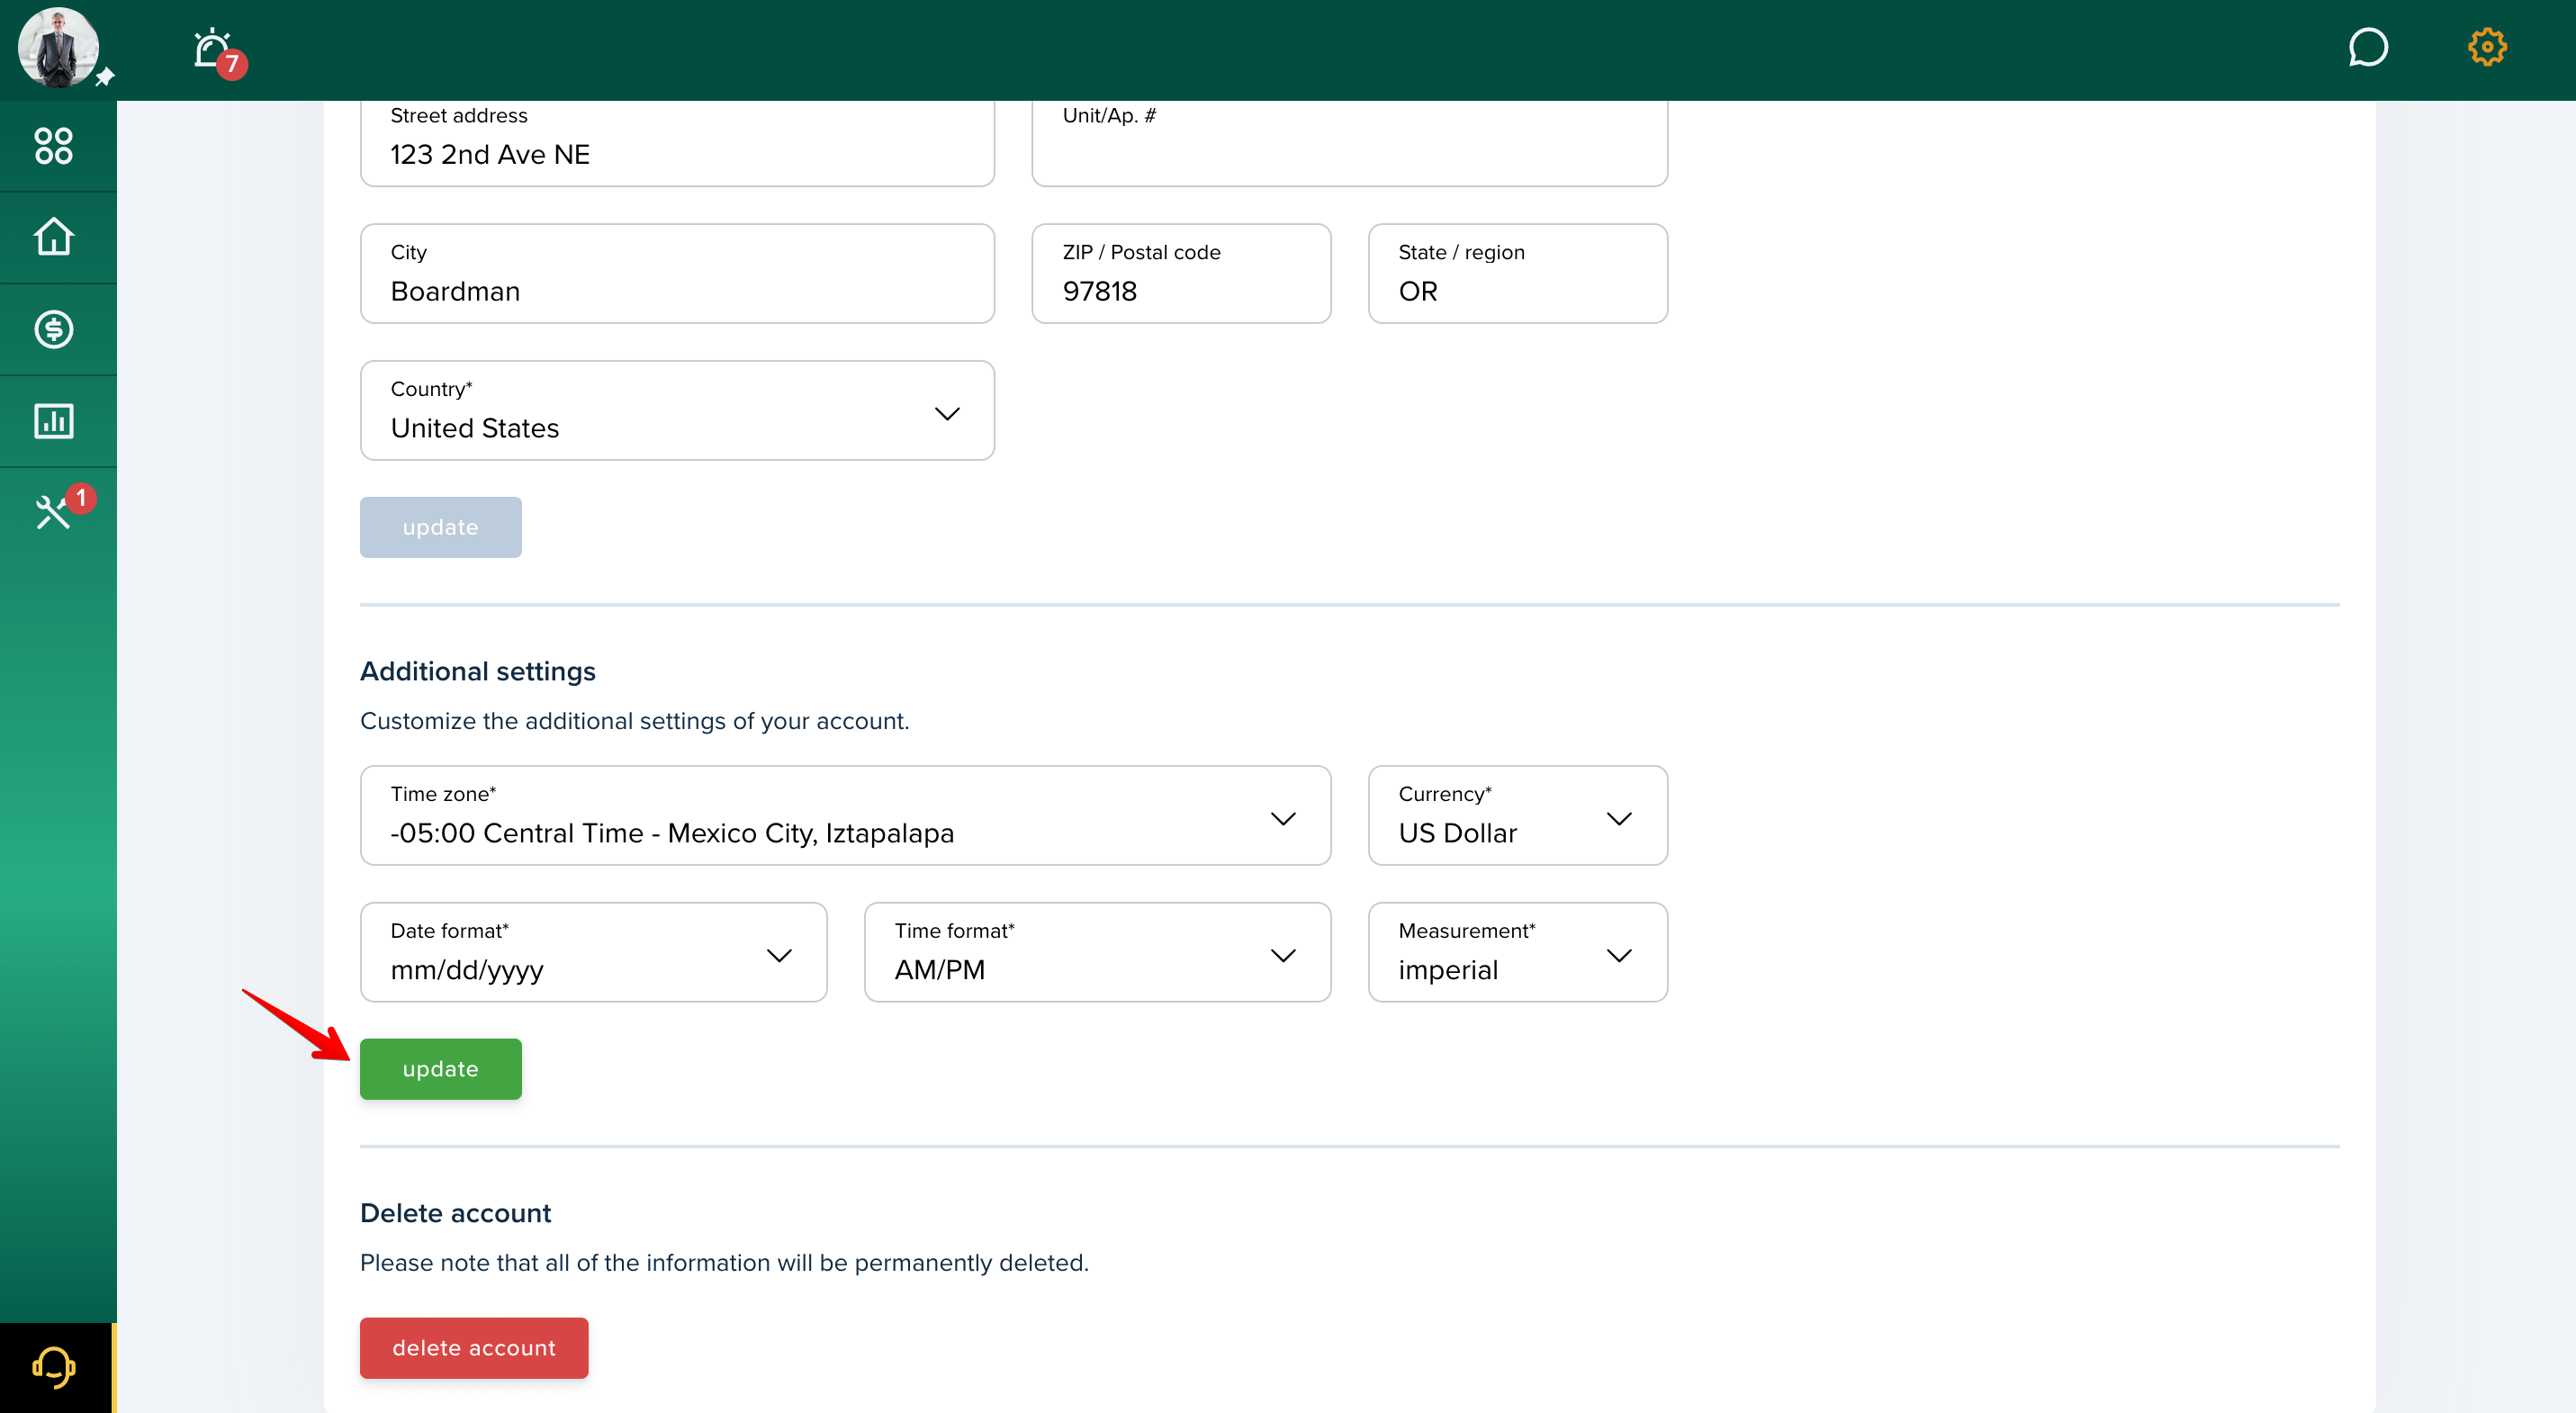Open the settings gear icon
This screenshot has width=2576, height=1413.
pyautogui.click(x=2486, y=47)
